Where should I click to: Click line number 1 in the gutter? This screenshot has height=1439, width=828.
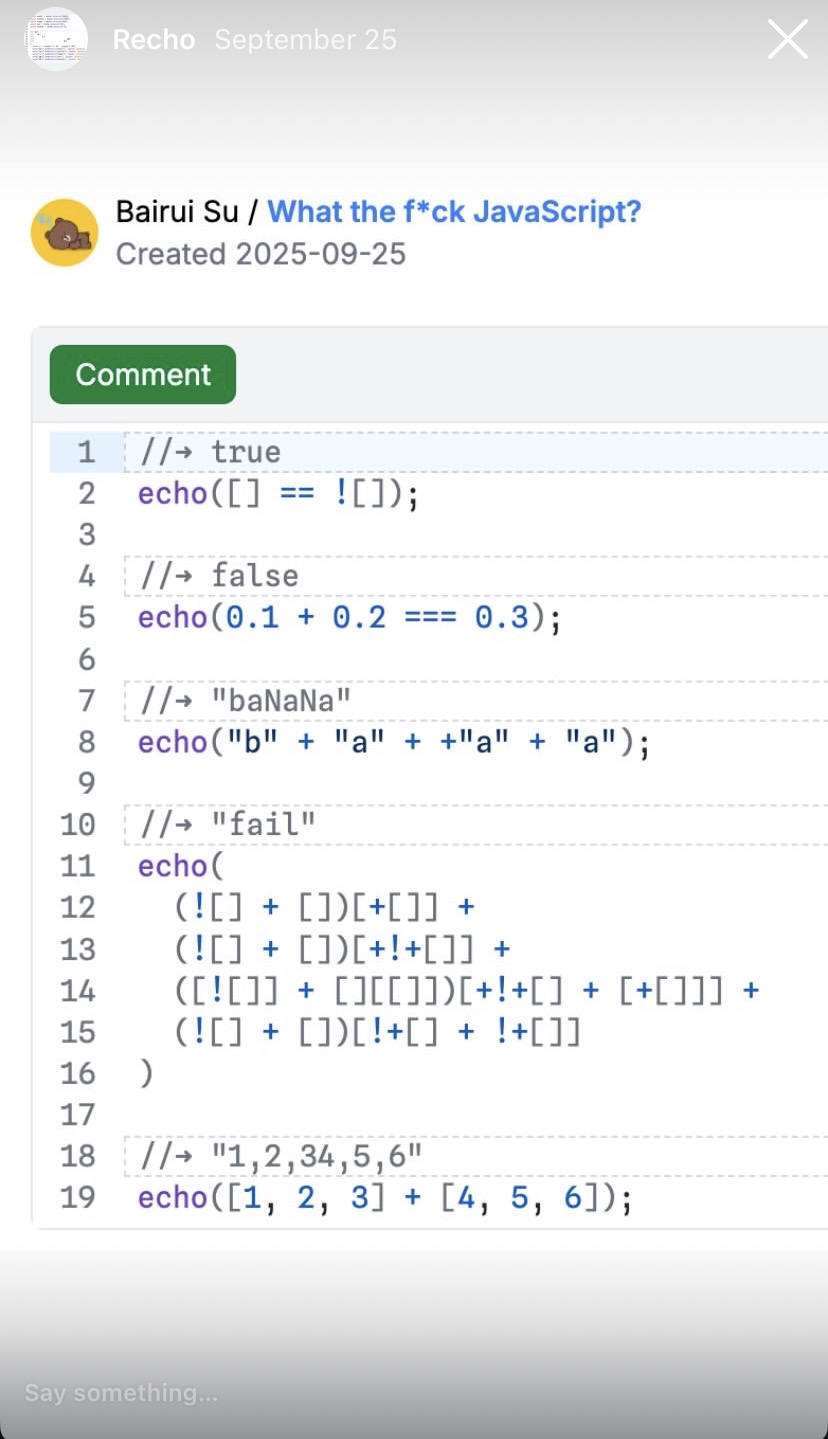pos(87,452)
